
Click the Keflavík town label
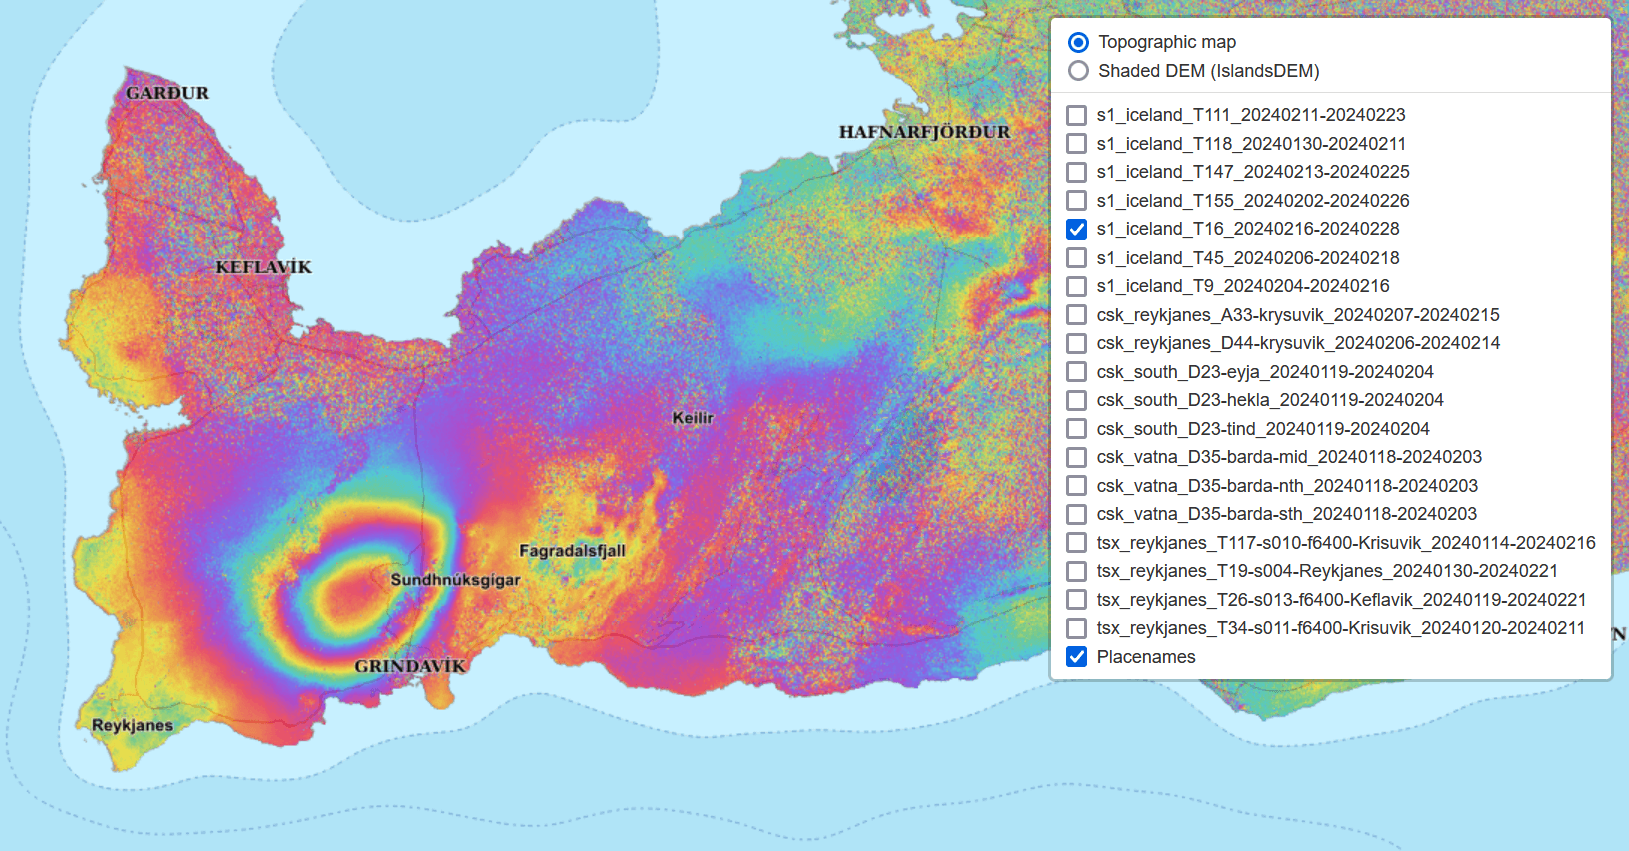point(263,267)
